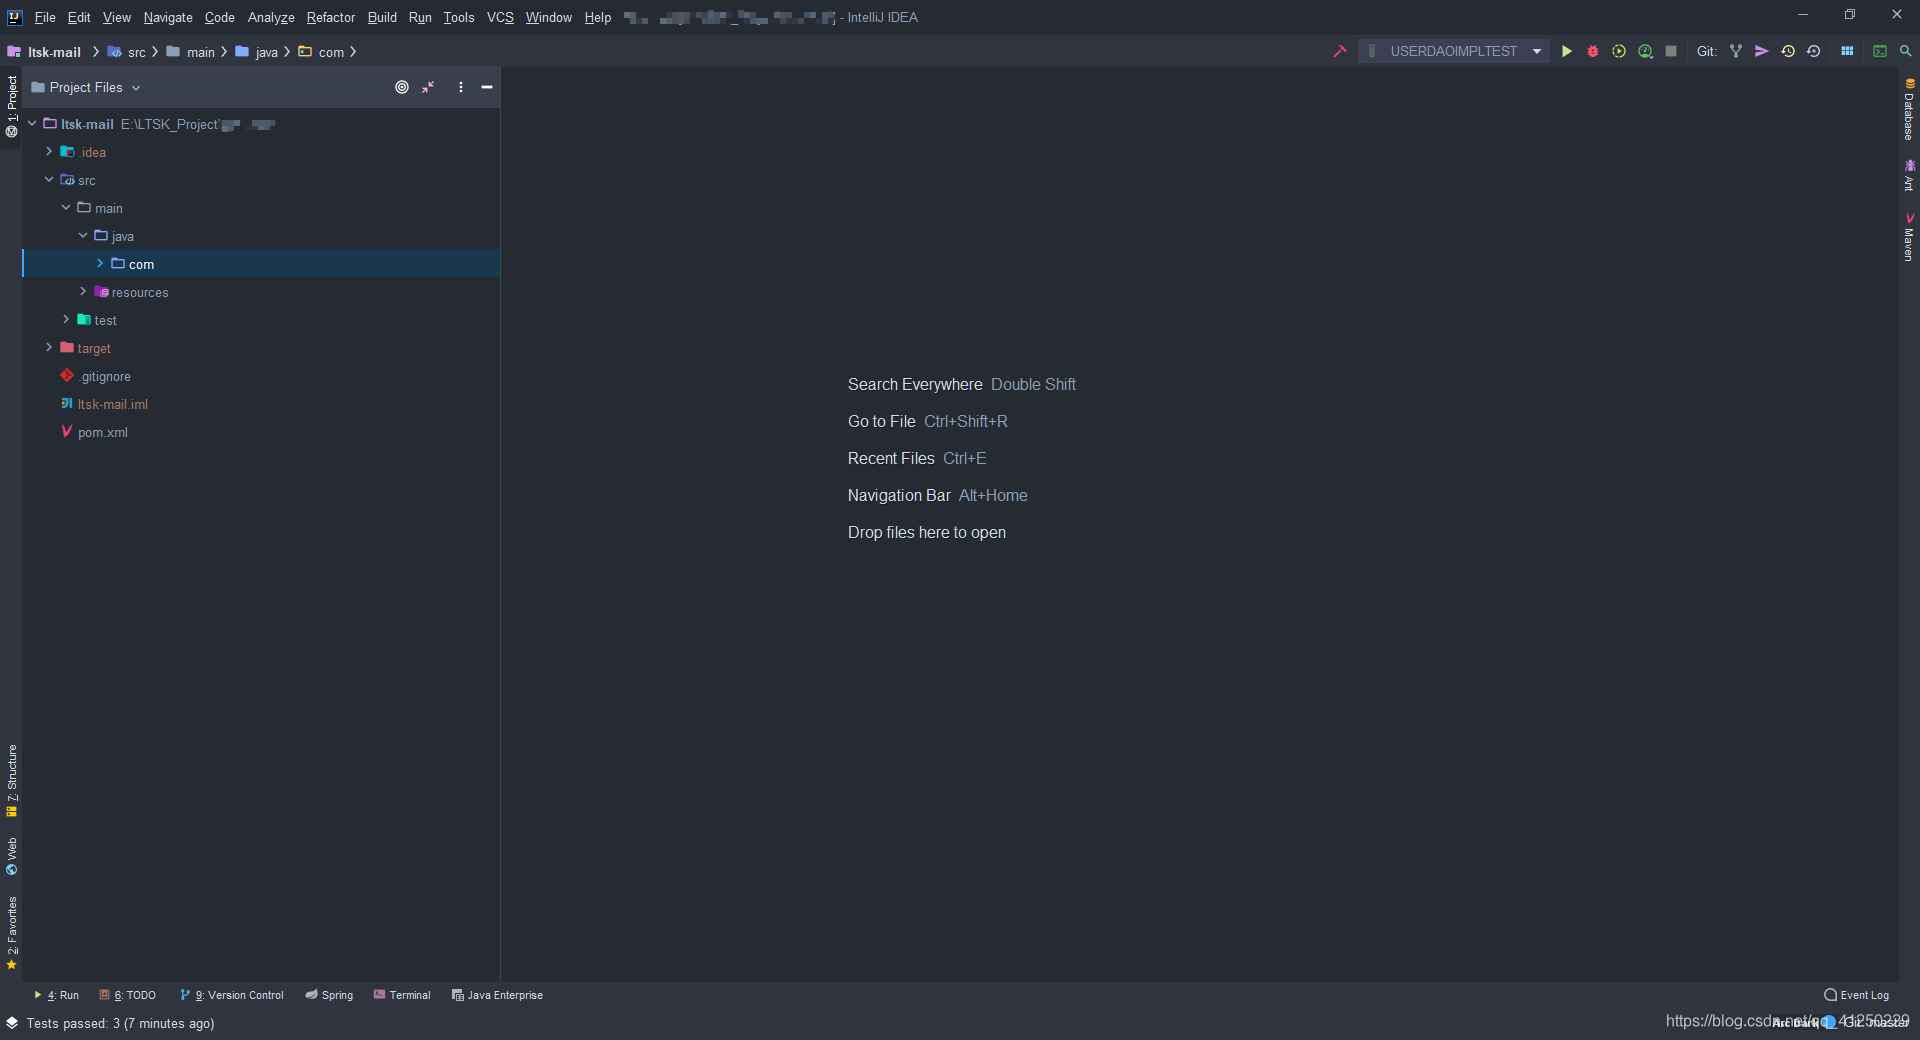Open the Event Log
This screenshot has width=1920, height=1040.
click(1857, 995)
